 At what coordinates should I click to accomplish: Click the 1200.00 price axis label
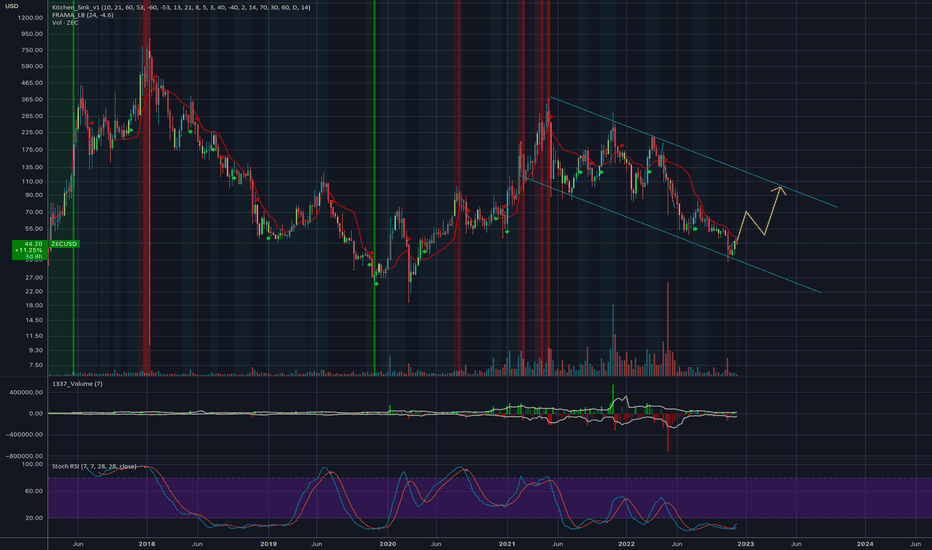click(30, 18)
